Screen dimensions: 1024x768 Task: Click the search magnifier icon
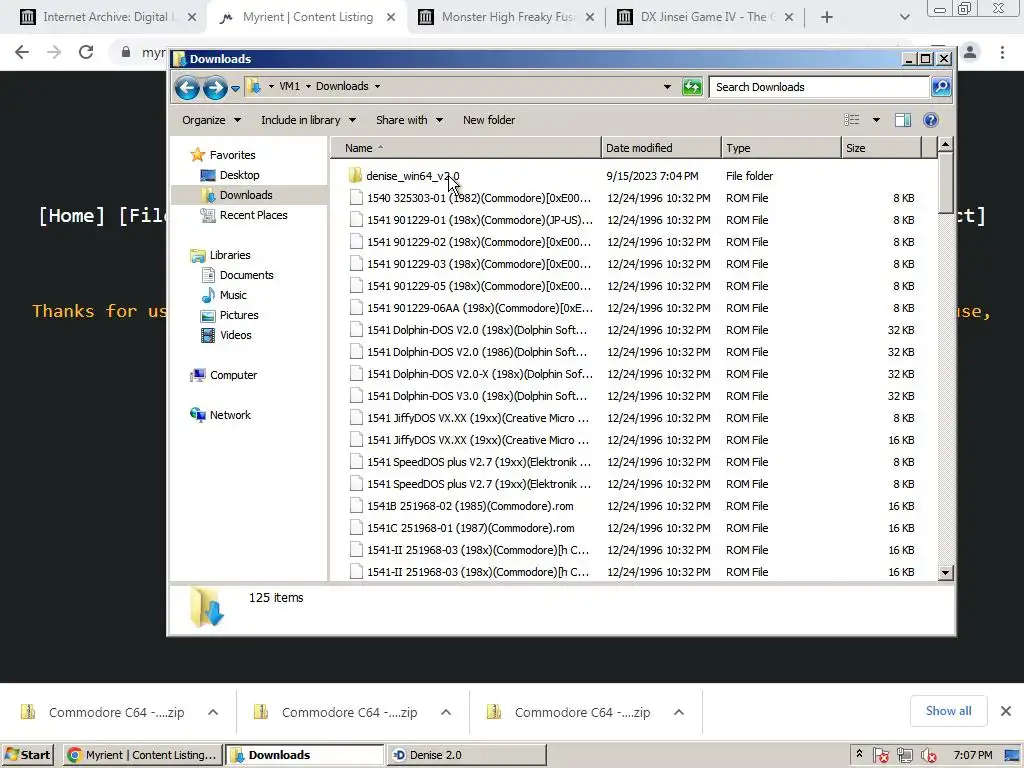[941, 86]
